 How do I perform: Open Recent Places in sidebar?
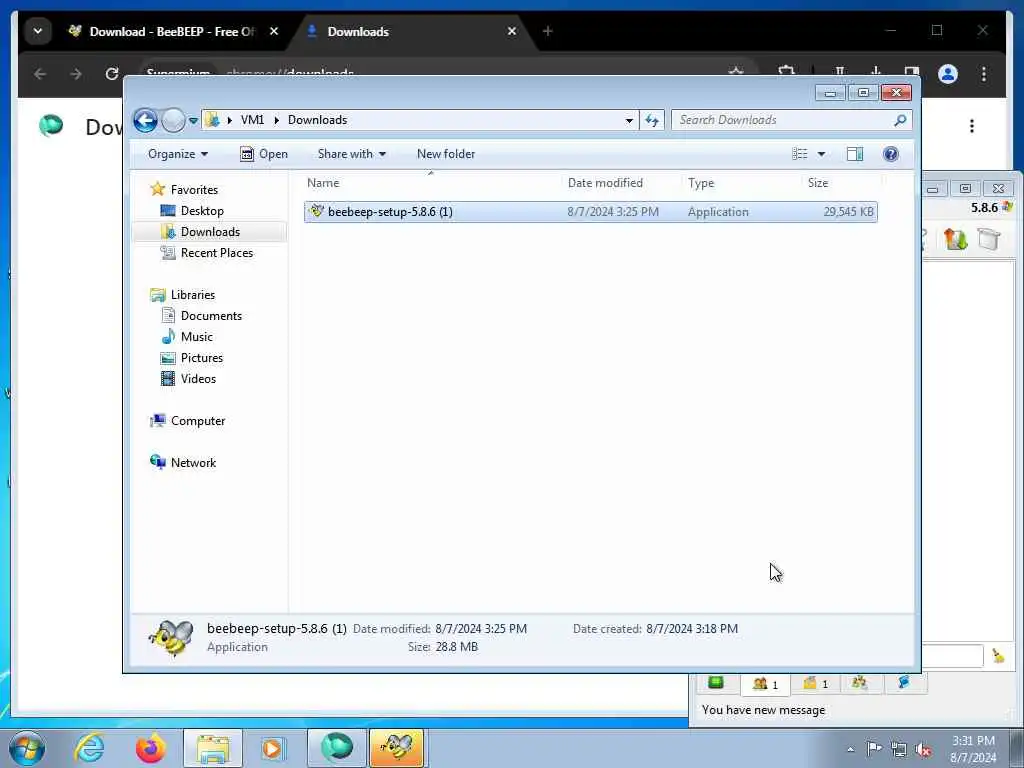[217, 253]
